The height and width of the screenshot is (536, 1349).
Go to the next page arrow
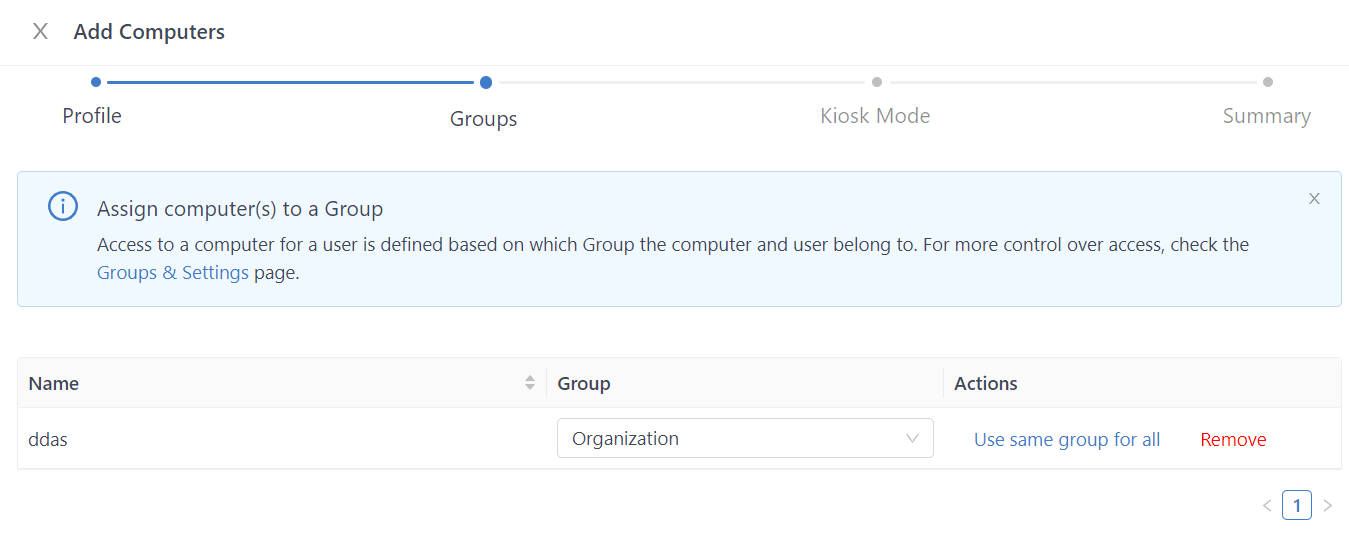point(1328,506)
